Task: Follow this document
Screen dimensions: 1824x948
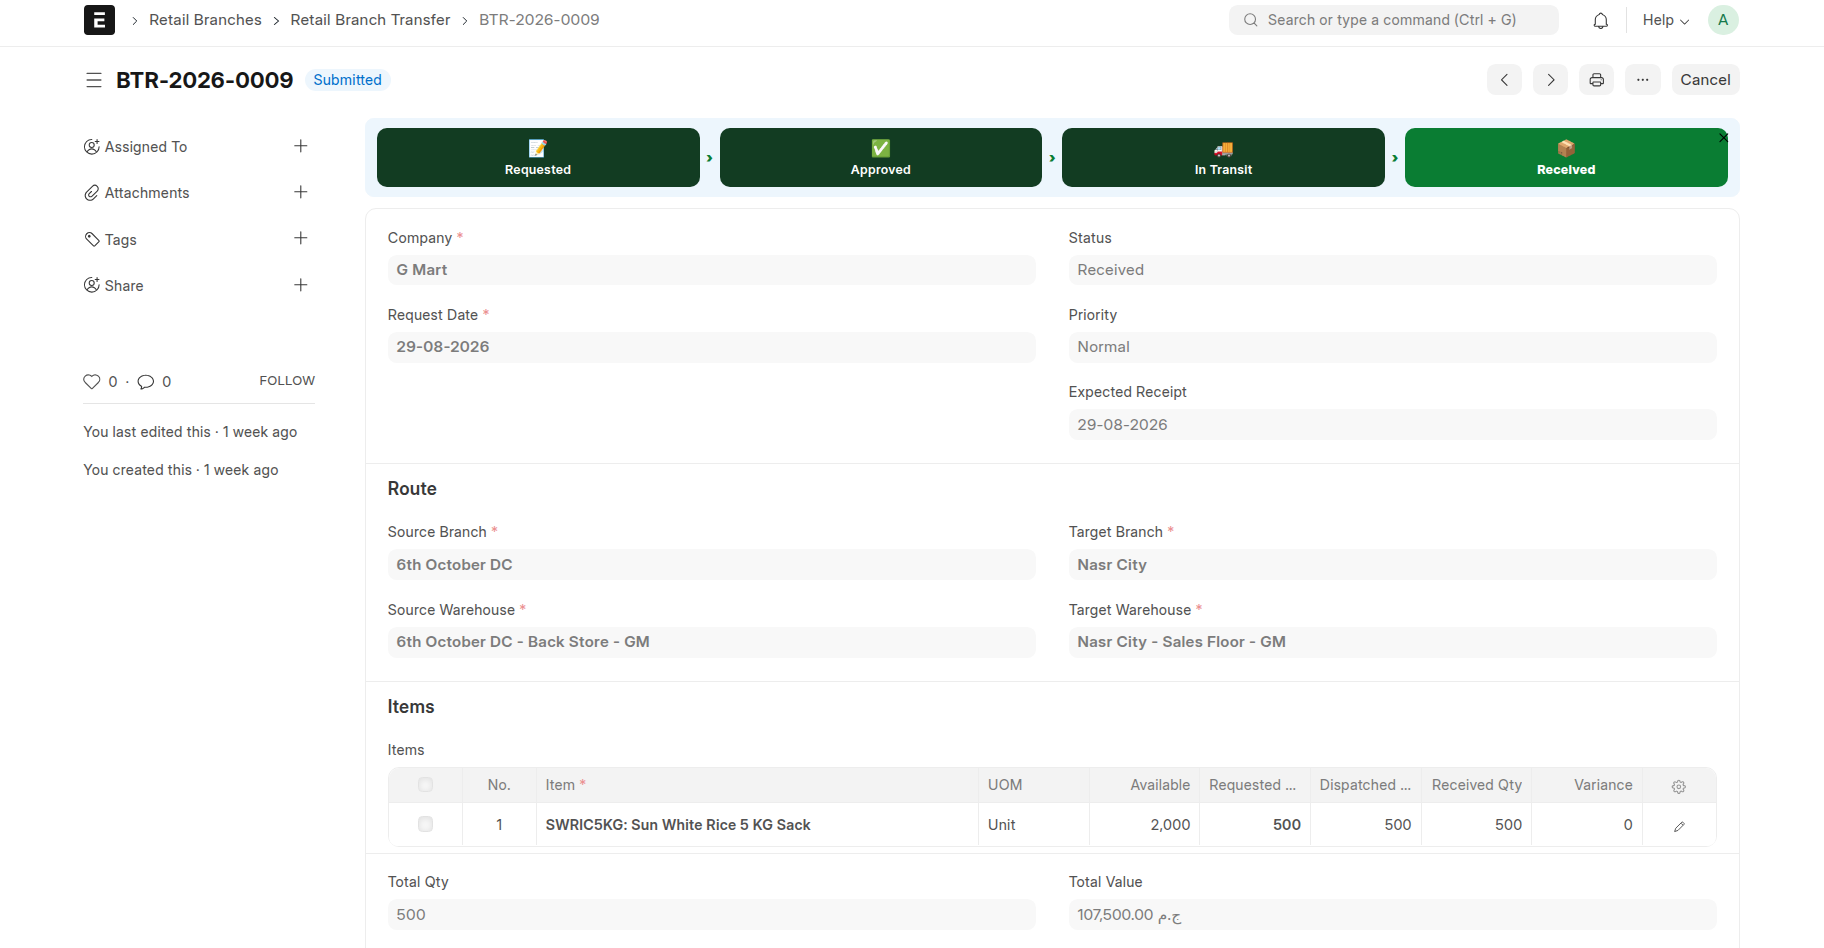Action: coord(287,381)
